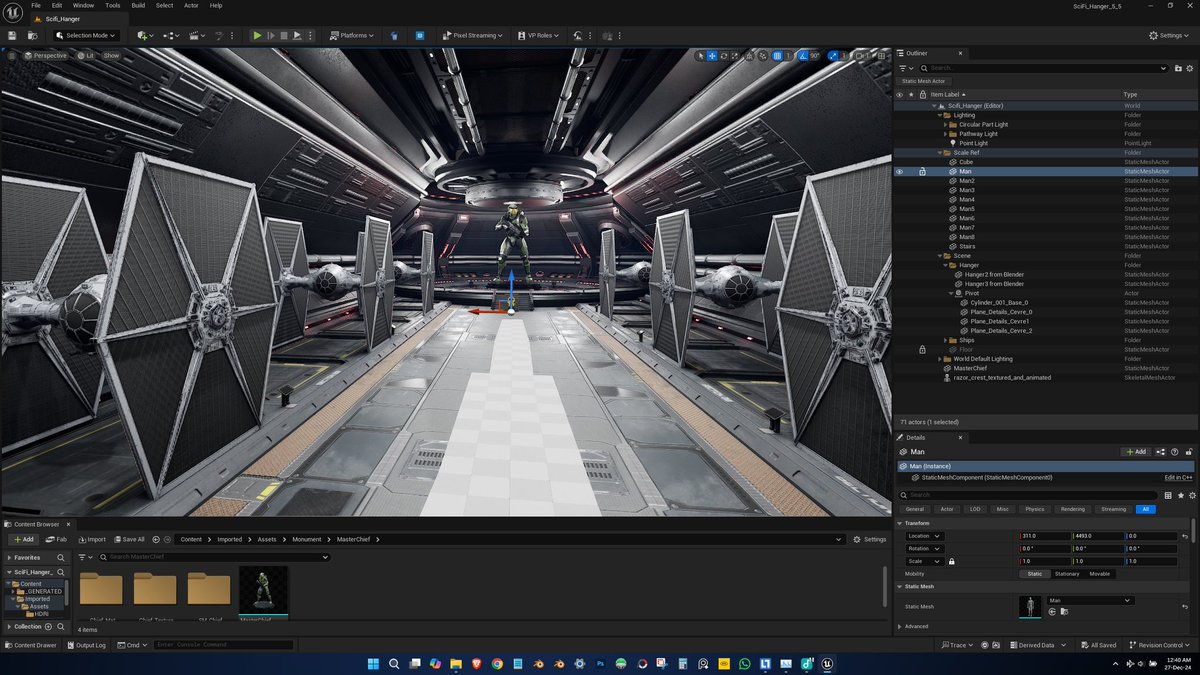Screen dimensions: 1200x675
Task: Switch Details filter to Rendering
Action: point(1072,509)
